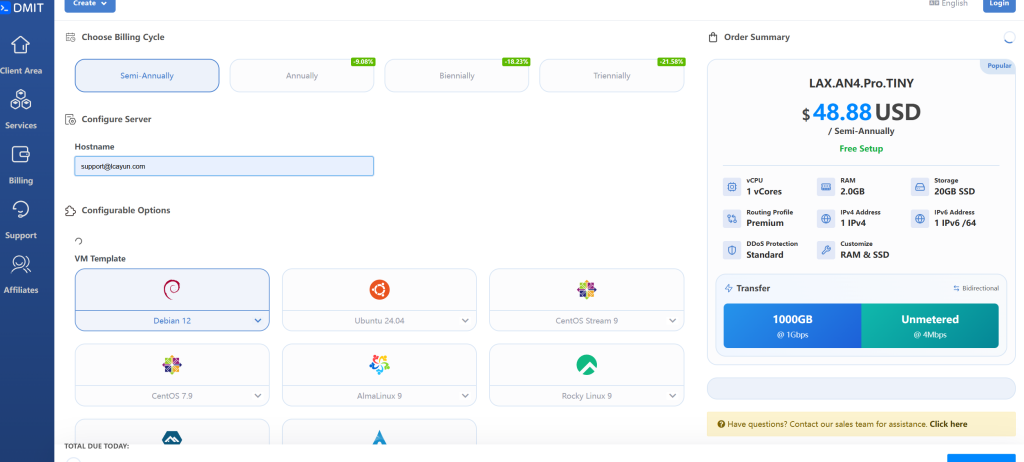Expand the Debian 12 version dropdown

click(x=257, y=321)
